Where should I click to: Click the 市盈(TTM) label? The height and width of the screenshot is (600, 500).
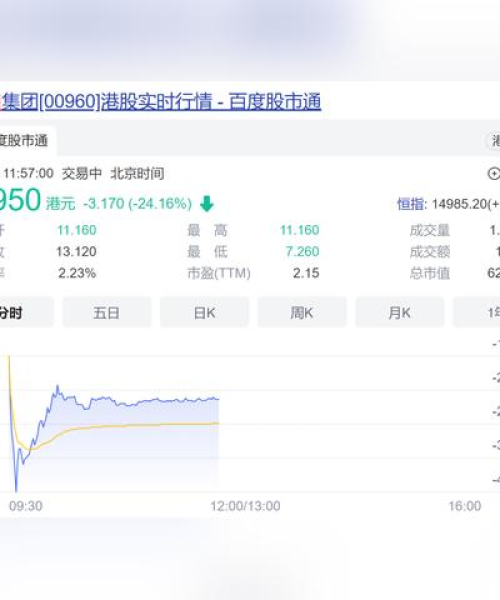(219, 273)
